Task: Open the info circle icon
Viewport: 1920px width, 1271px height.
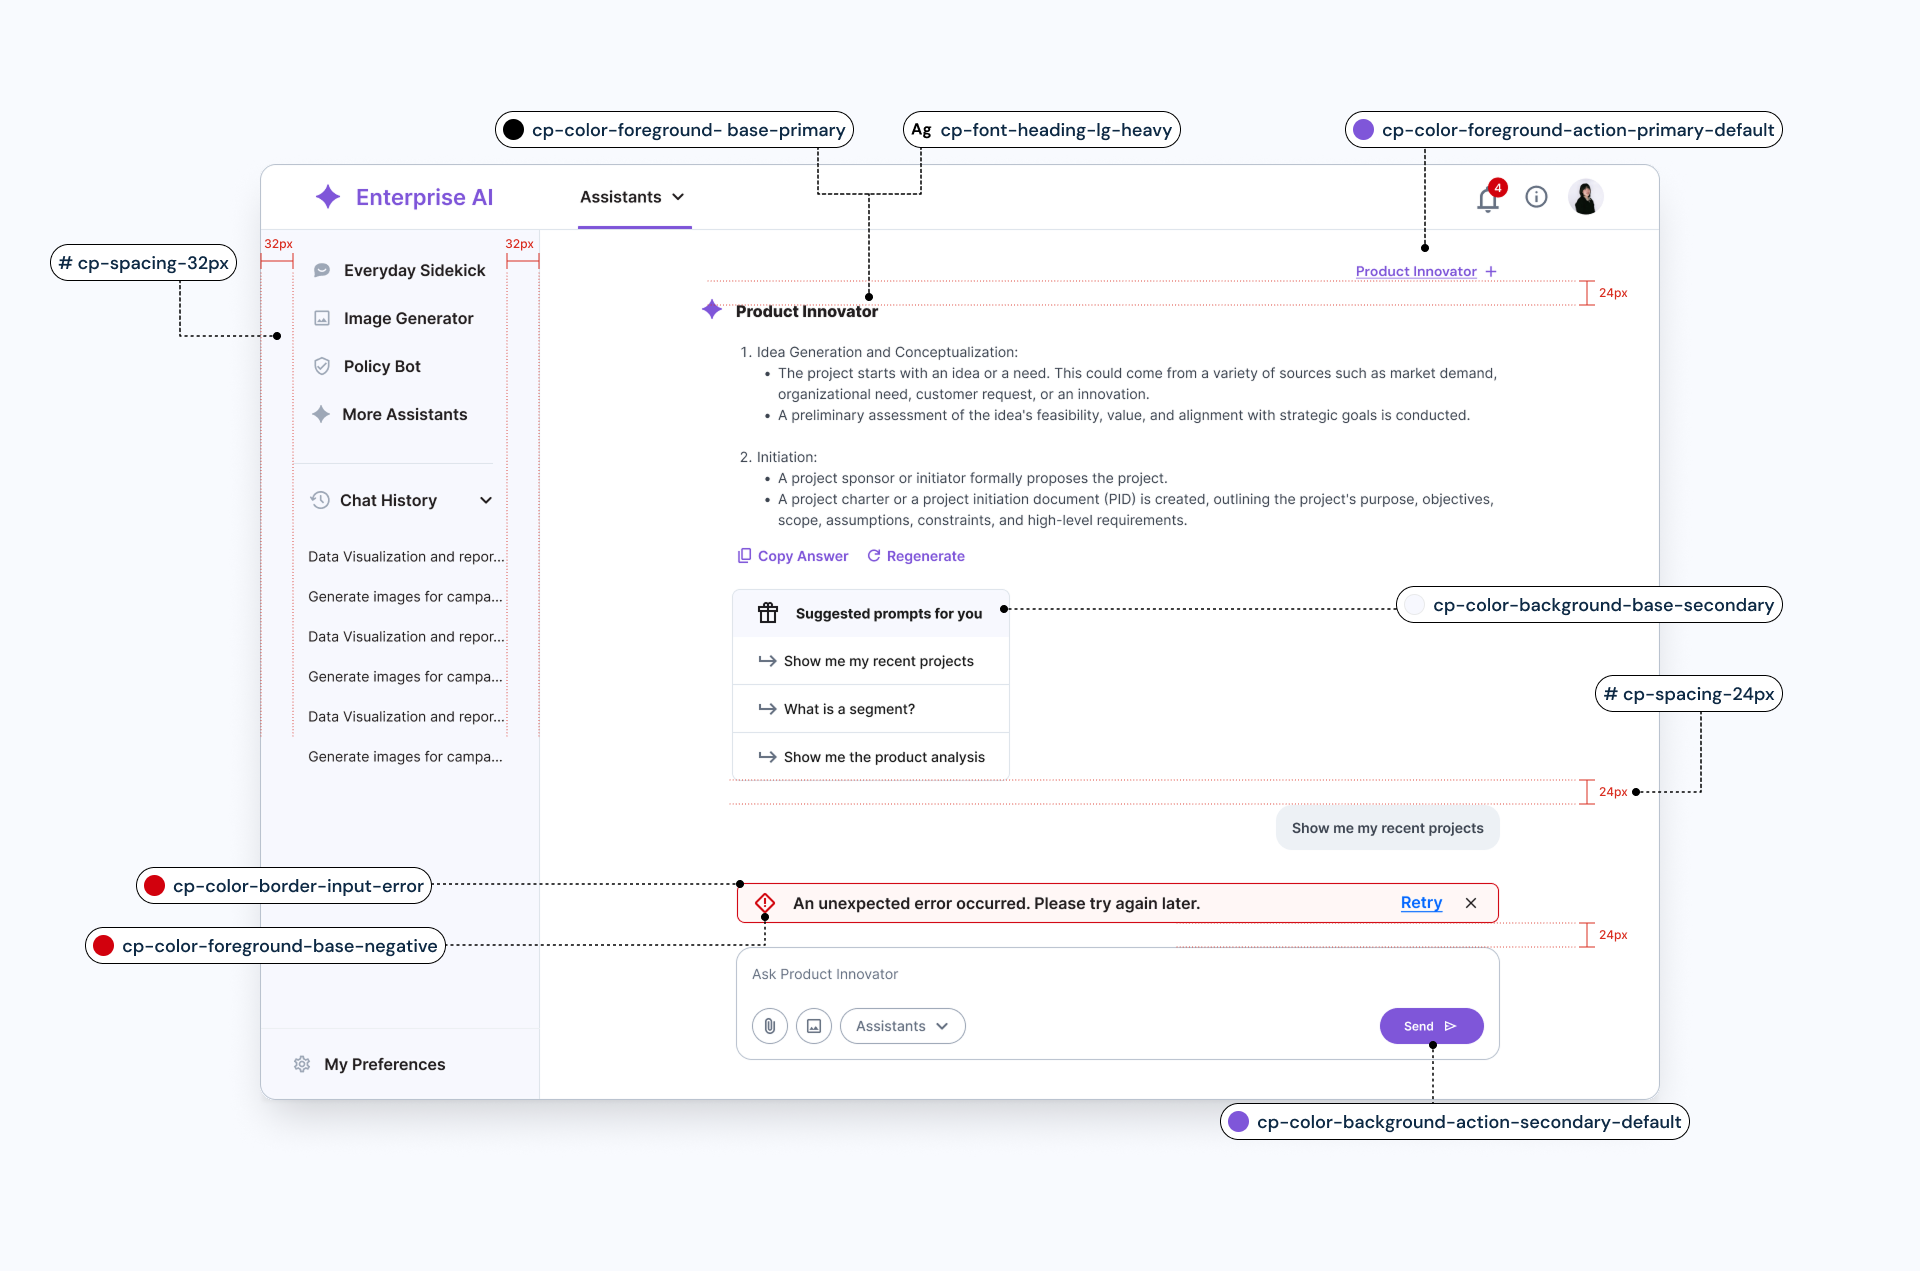Action: click(x=1536, y=197)
